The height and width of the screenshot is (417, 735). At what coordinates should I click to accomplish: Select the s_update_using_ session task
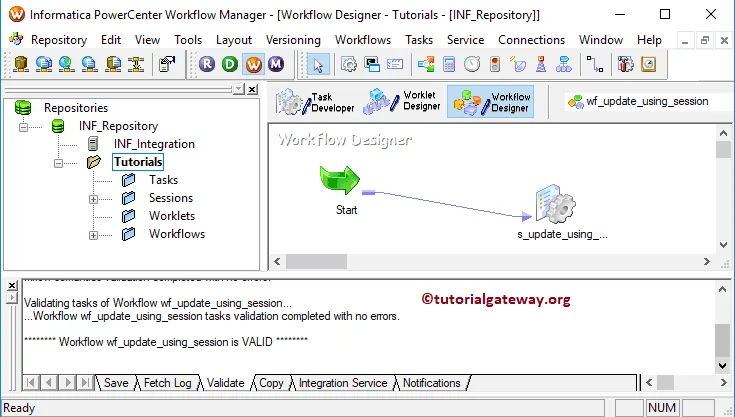pos(555,203)
